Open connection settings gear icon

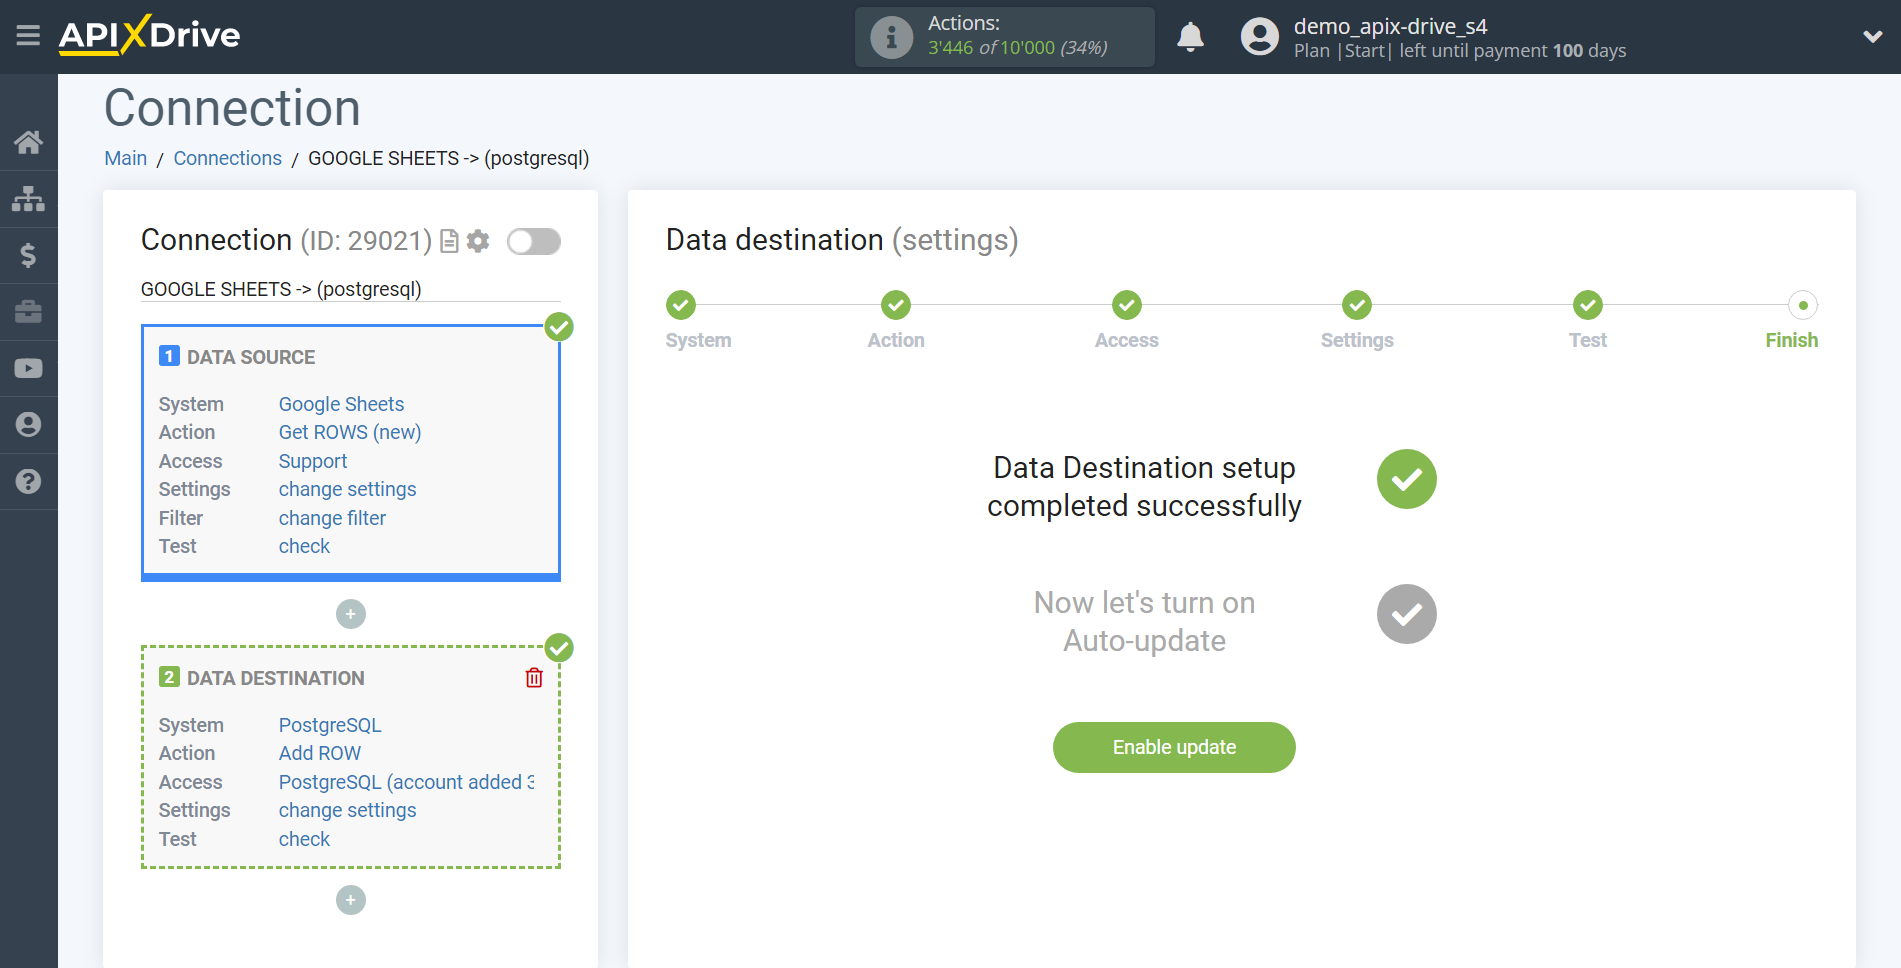[478, 241]
